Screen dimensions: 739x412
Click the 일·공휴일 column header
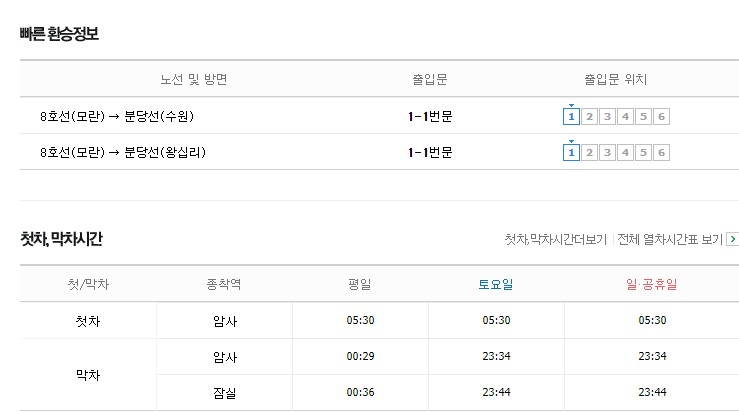pos(652,284)
